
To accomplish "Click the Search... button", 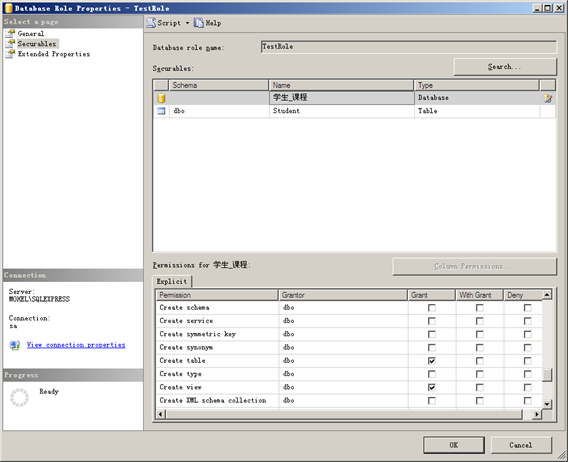I will coord(505,67).
